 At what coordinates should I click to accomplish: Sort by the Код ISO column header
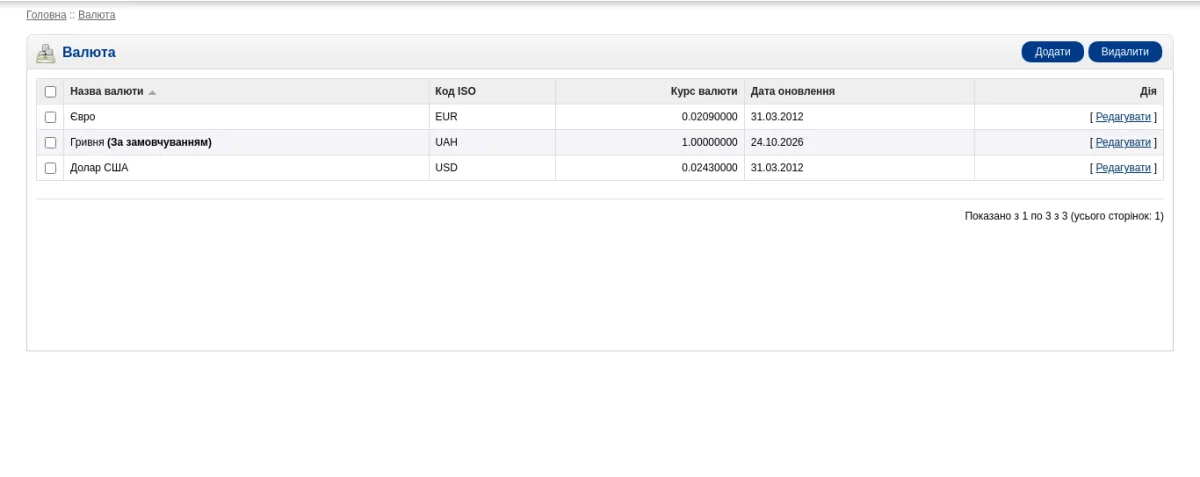tap(455, 91)
